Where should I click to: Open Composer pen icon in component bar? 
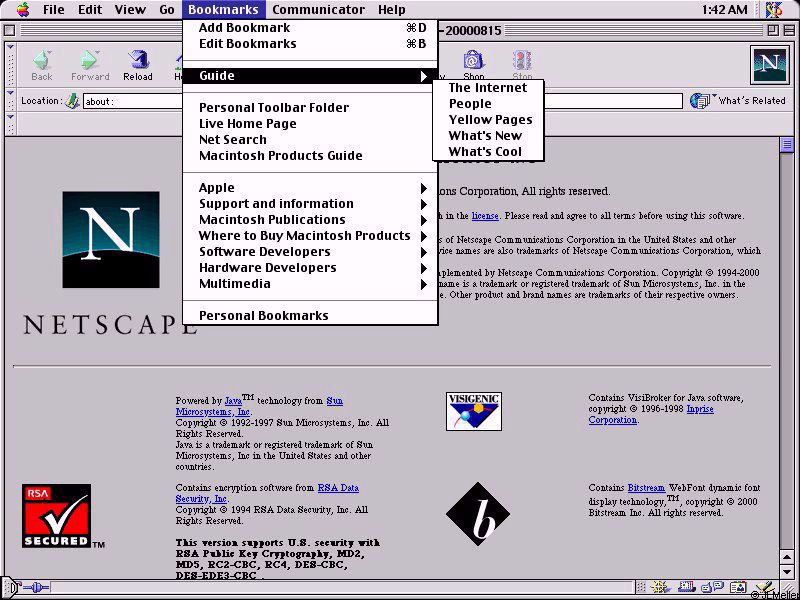(x=765, y=587)
